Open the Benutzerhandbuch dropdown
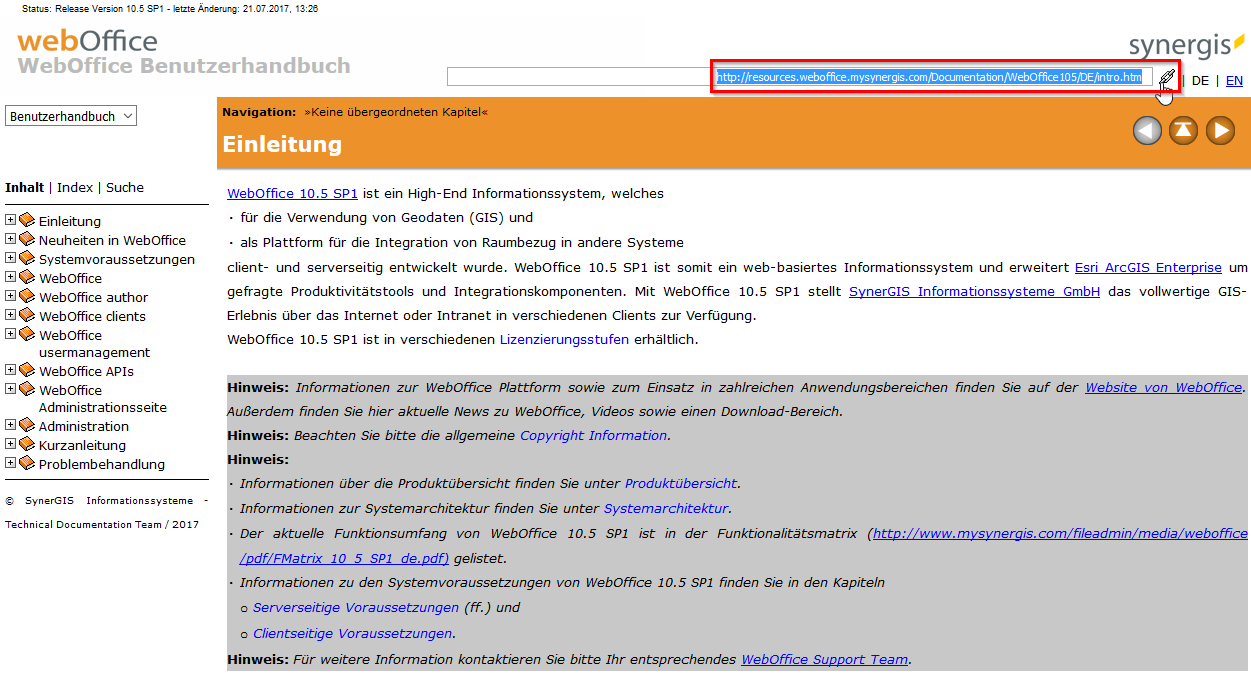 click(x=71, y=116)
